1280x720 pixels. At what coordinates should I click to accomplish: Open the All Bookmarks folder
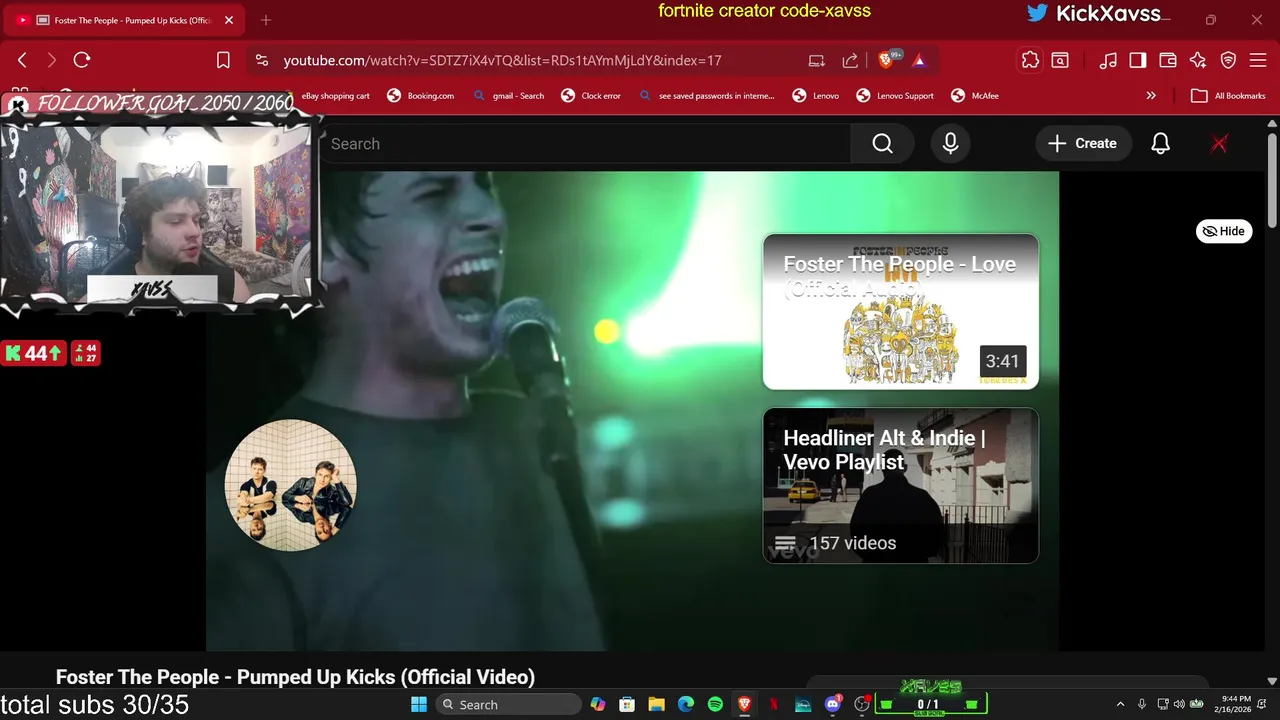[1228, 96]
